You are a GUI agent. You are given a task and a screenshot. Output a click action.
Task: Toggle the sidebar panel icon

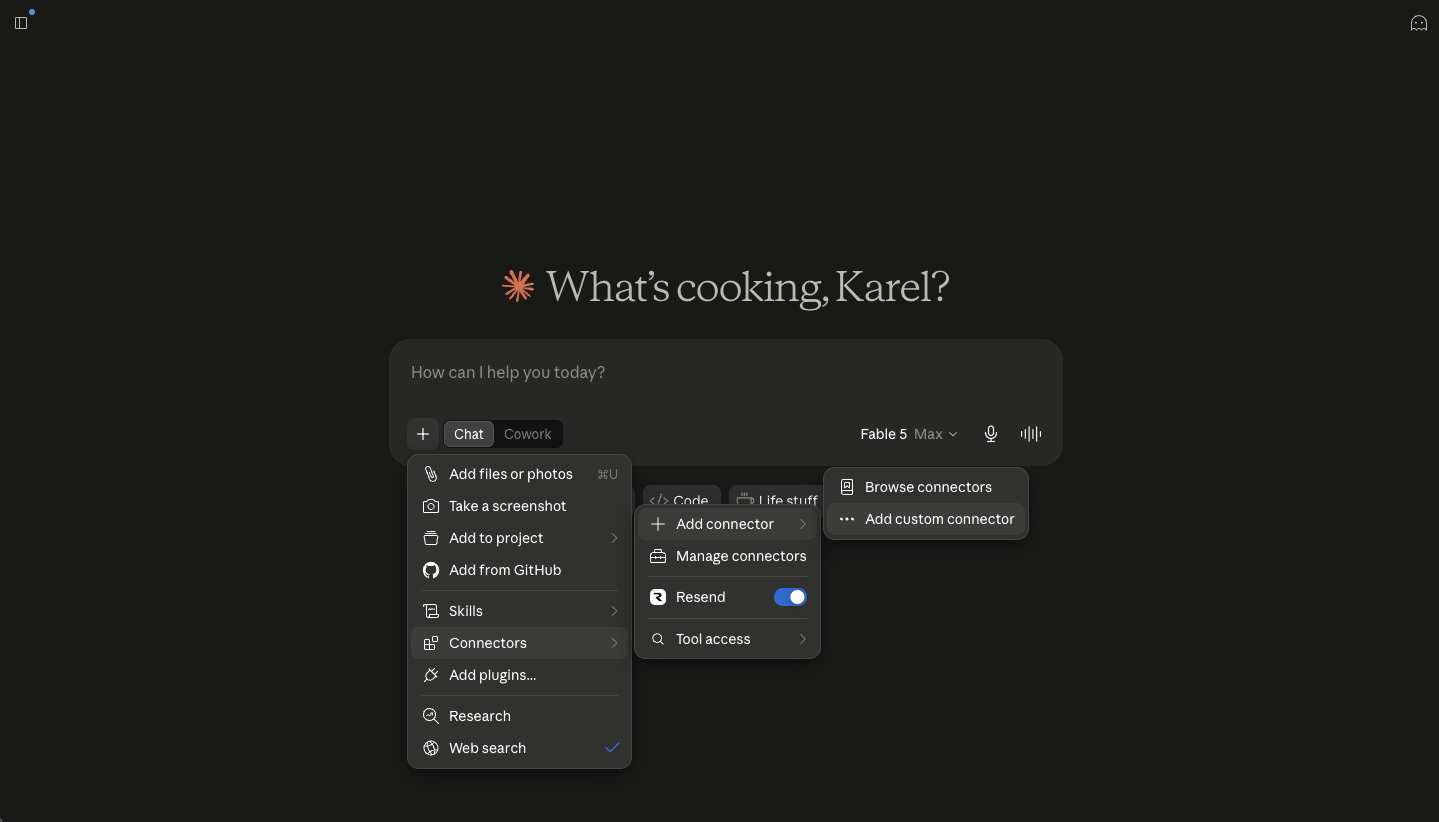(x=21, y=23)
